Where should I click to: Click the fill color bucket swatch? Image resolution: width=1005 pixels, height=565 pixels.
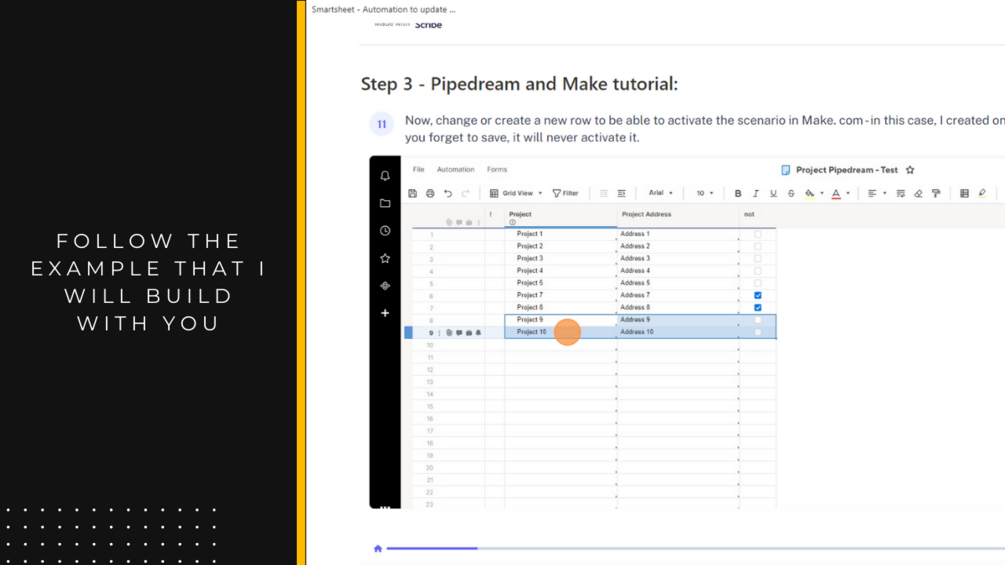[x=810, y=193]
